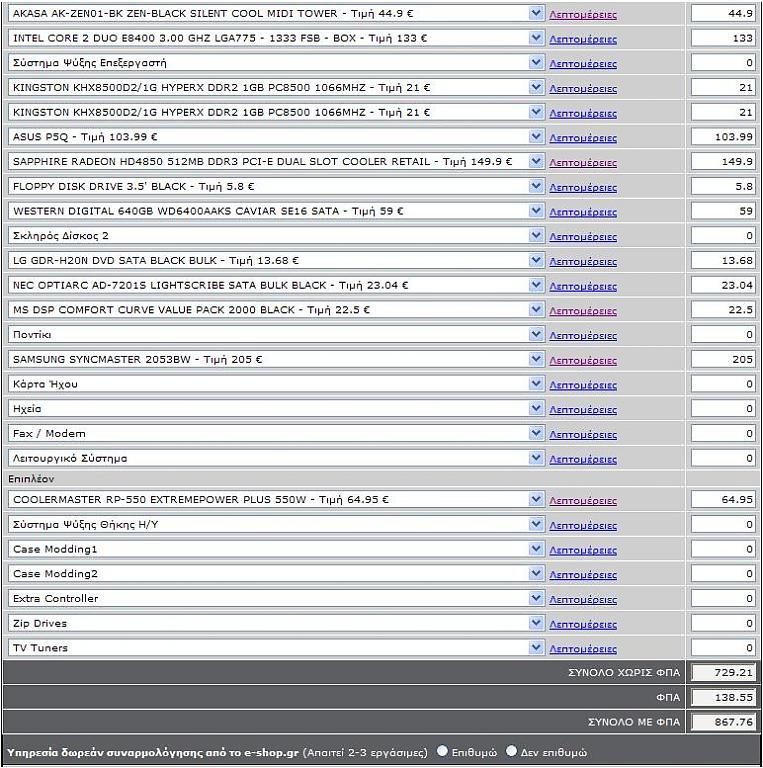Click the ΣΥΝΟΛΟ ΧΩΡΙΣ ΦΠΑ total field 729.21

coord(723,672)
